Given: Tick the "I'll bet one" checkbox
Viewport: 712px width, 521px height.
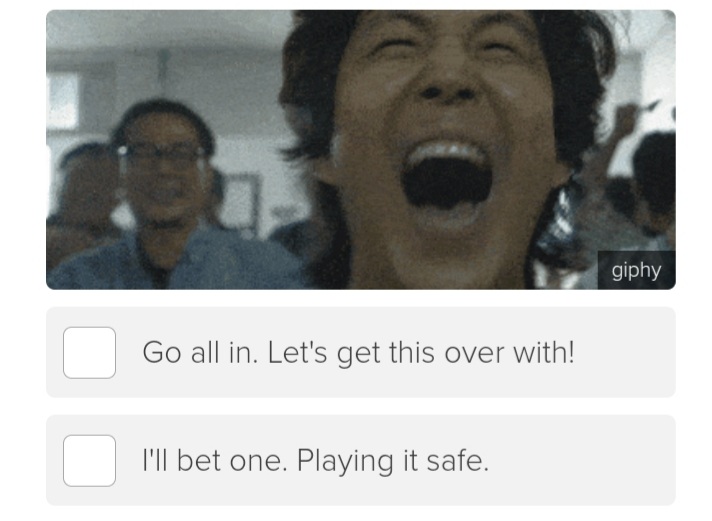Looking at the screenshot, I should pos(89,461).
